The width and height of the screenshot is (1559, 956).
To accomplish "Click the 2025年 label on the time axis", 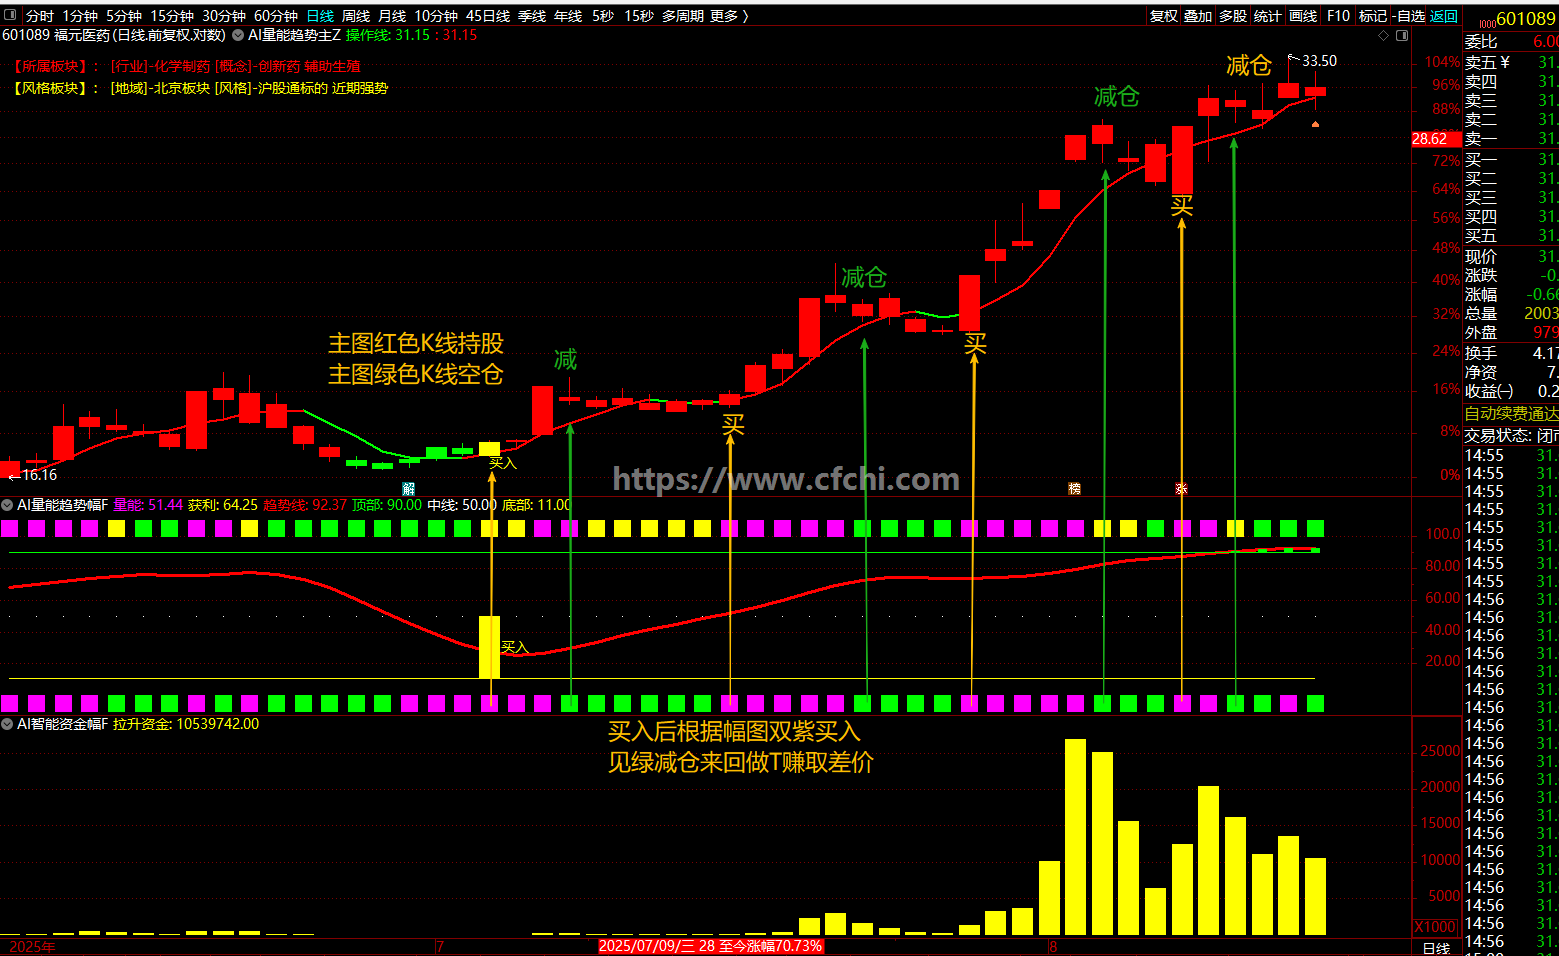I will click(32, 946).
